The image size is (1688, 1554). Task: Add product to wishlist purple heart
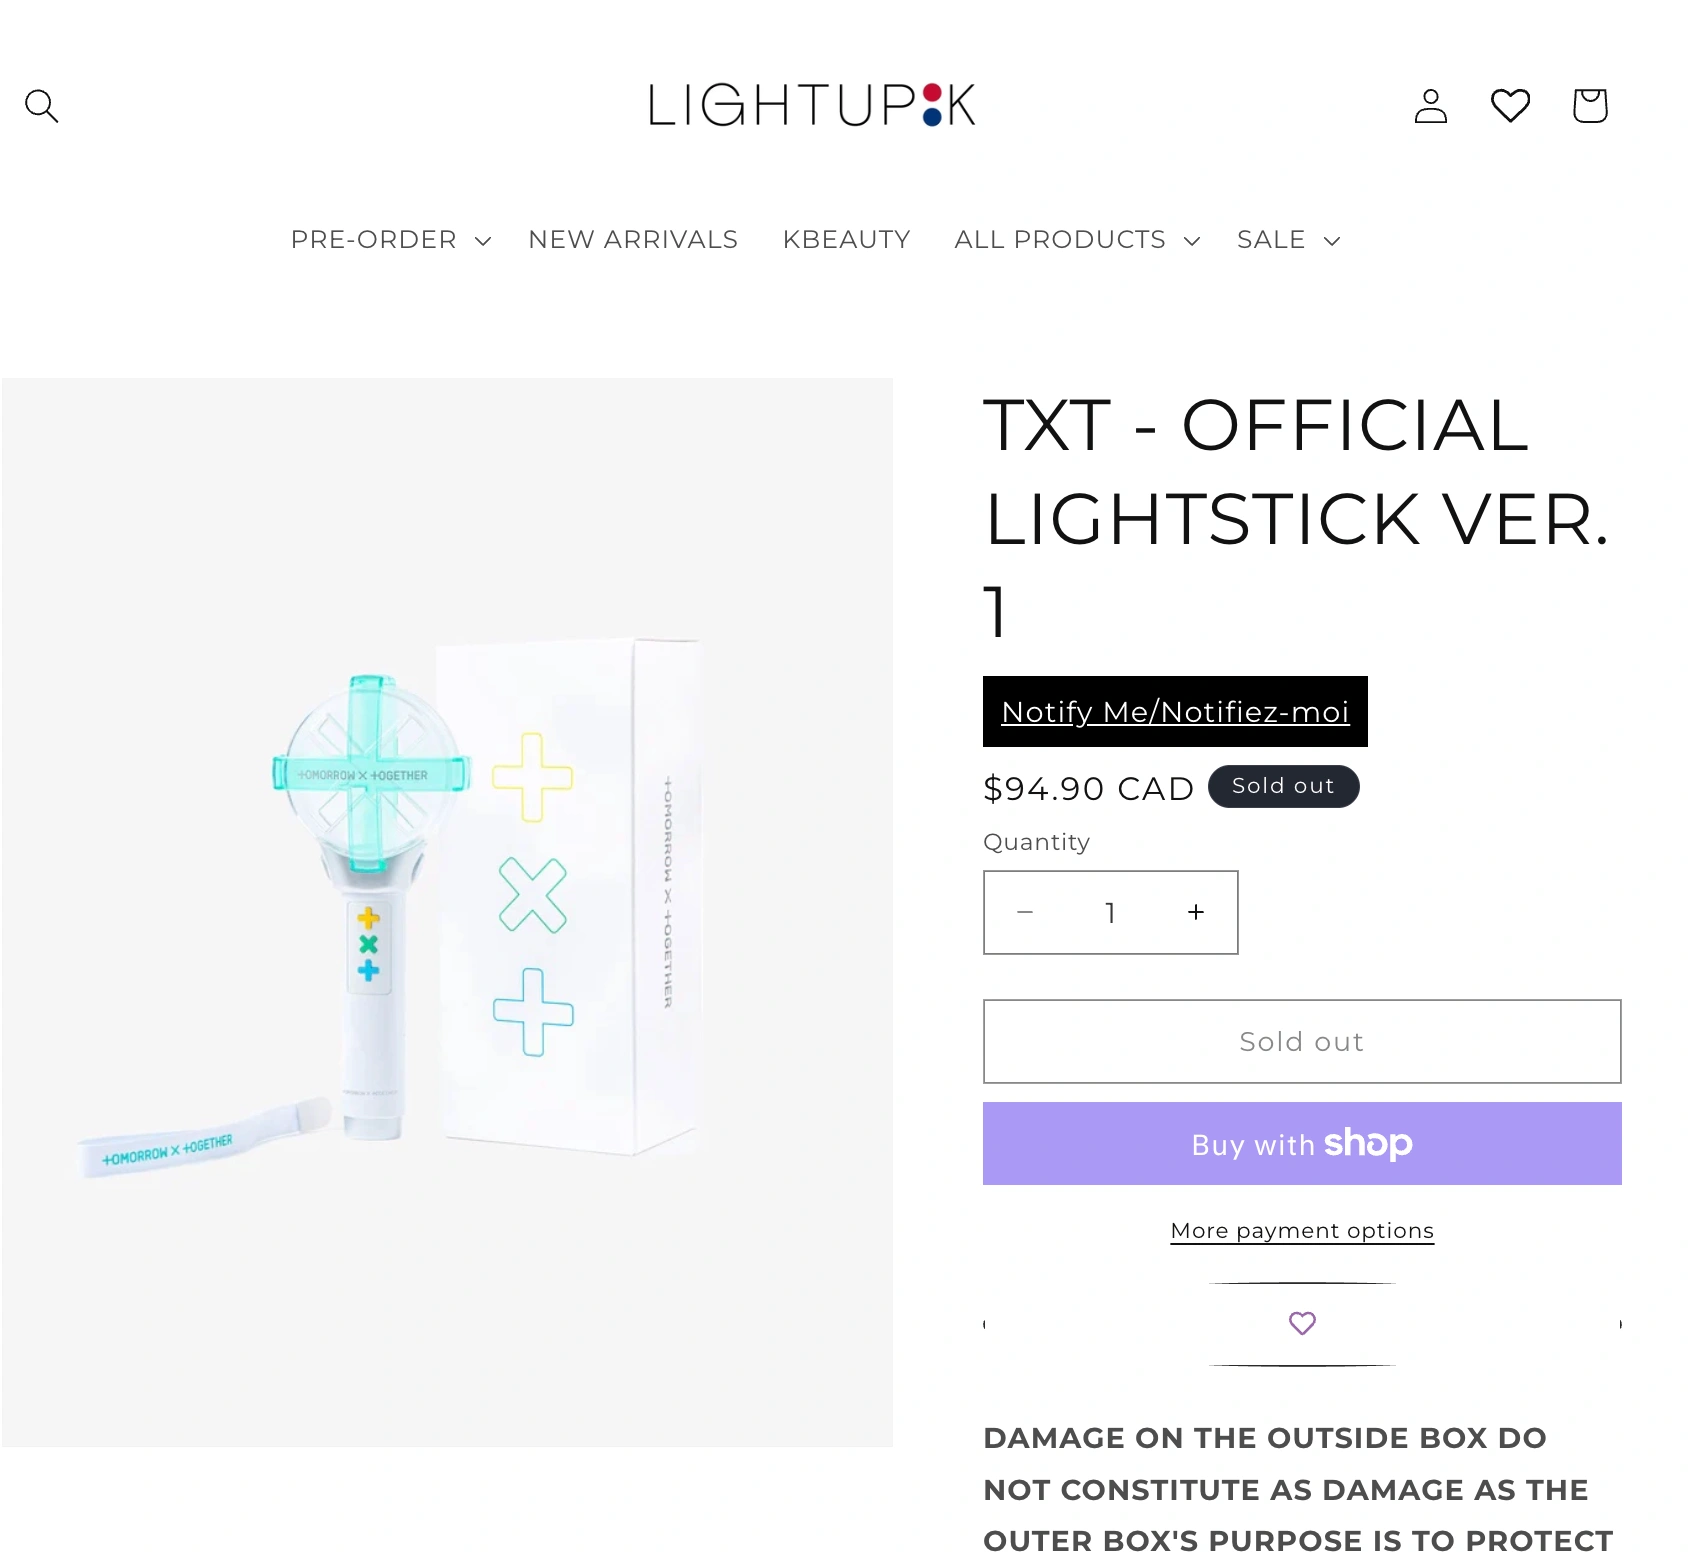click(1302, 1323)
